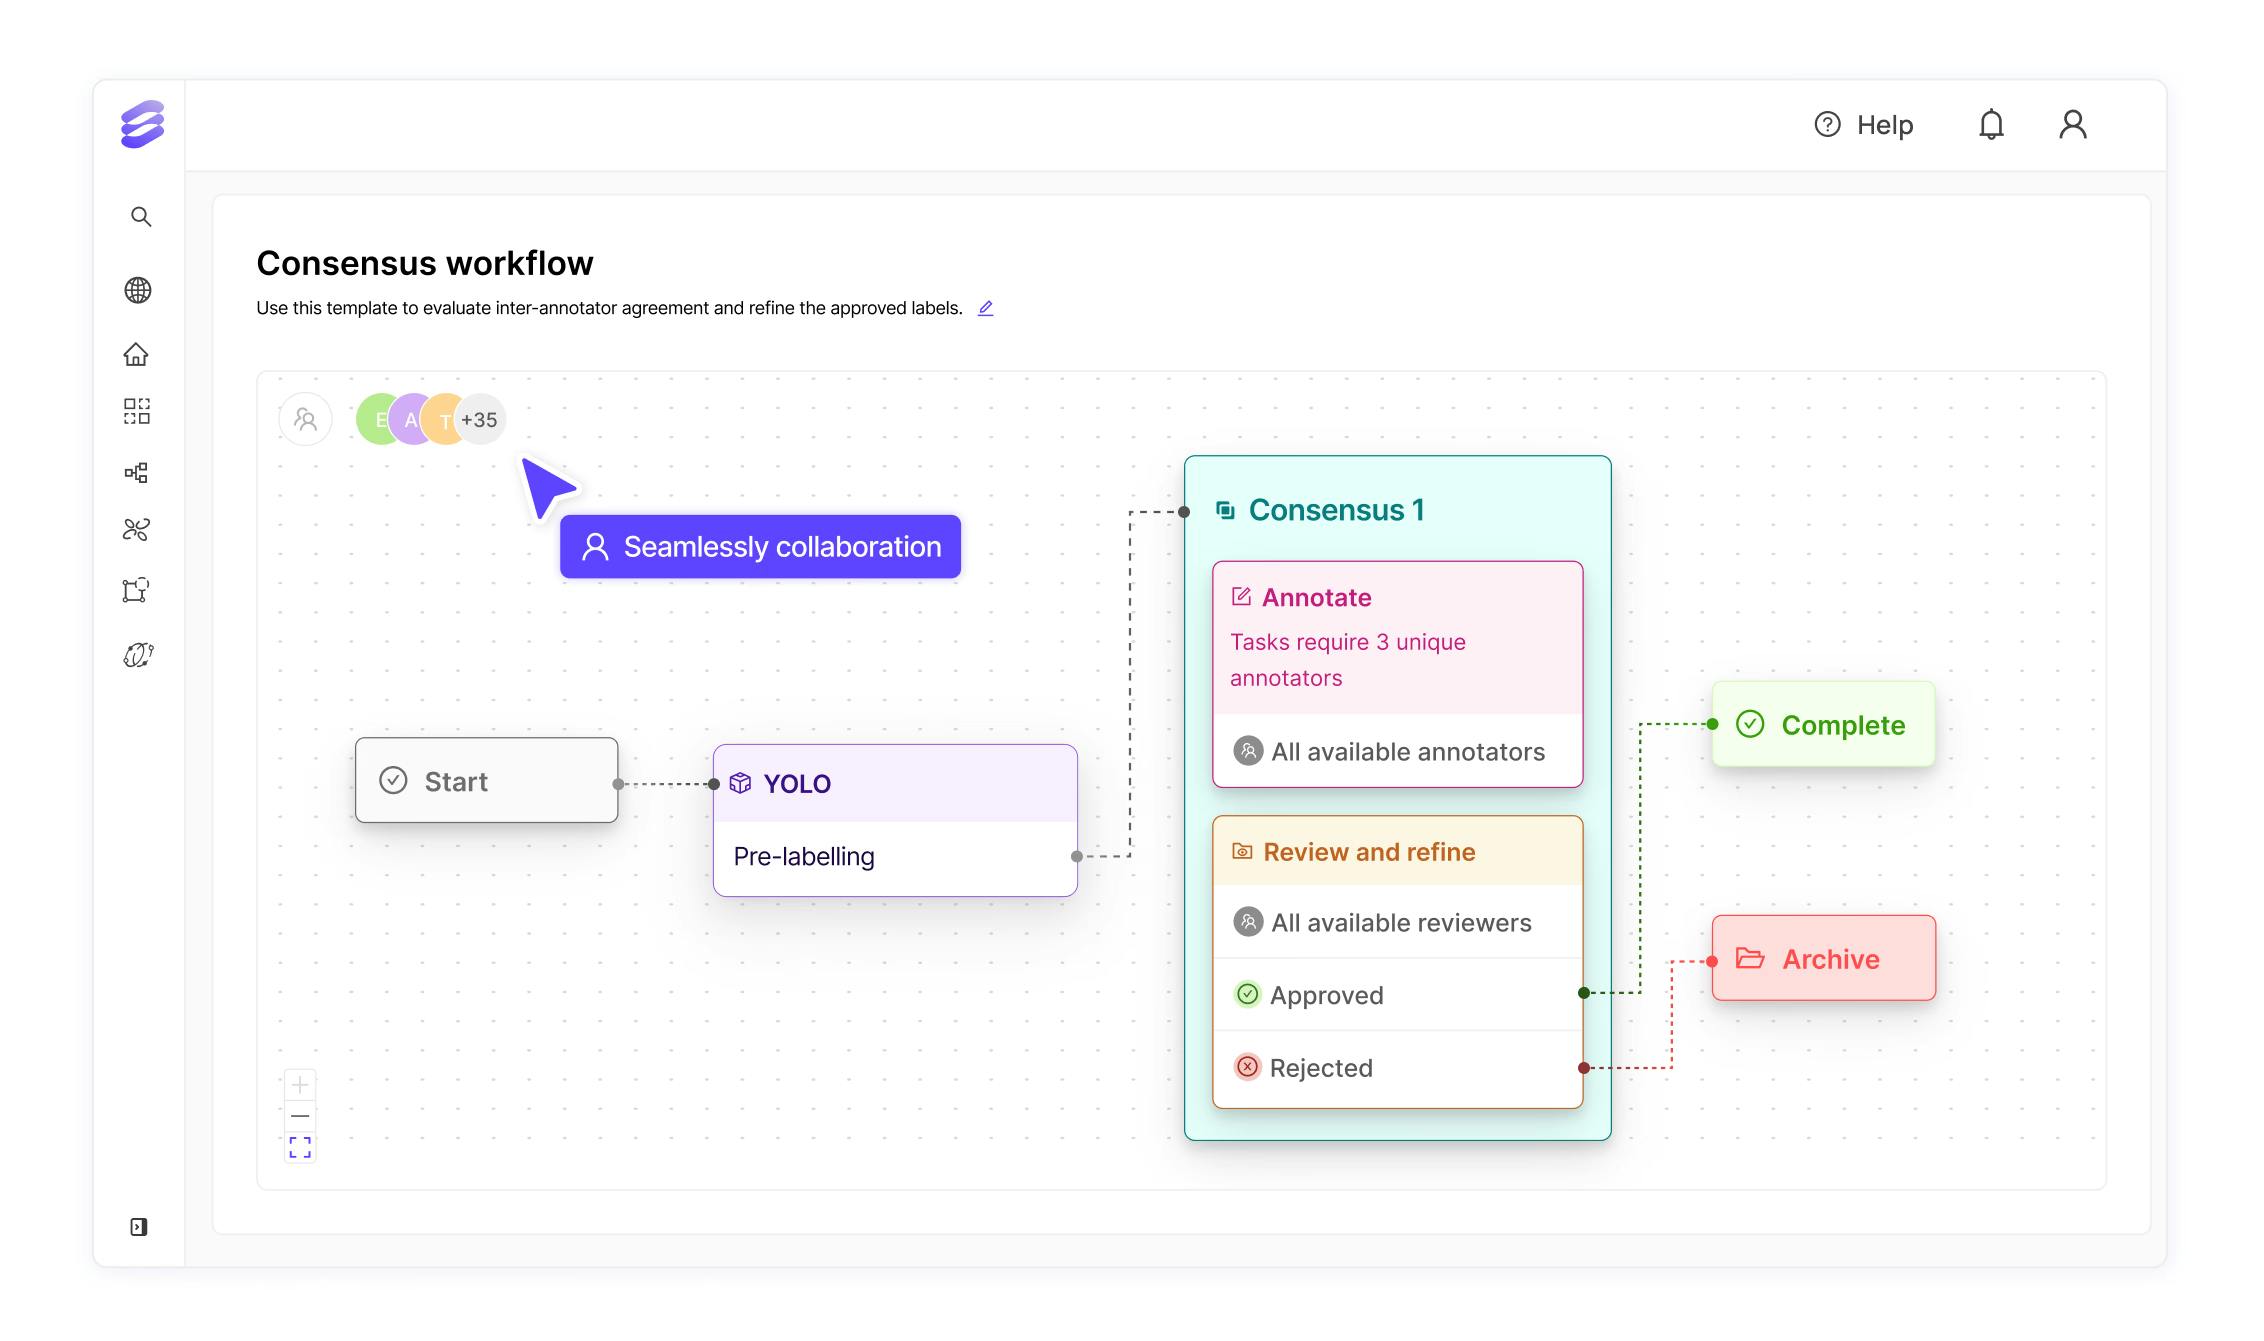The width and height of the screenshot is (2264, 1341).
Task: Click the collaborators icon on canvas
Action: (306, 419)
